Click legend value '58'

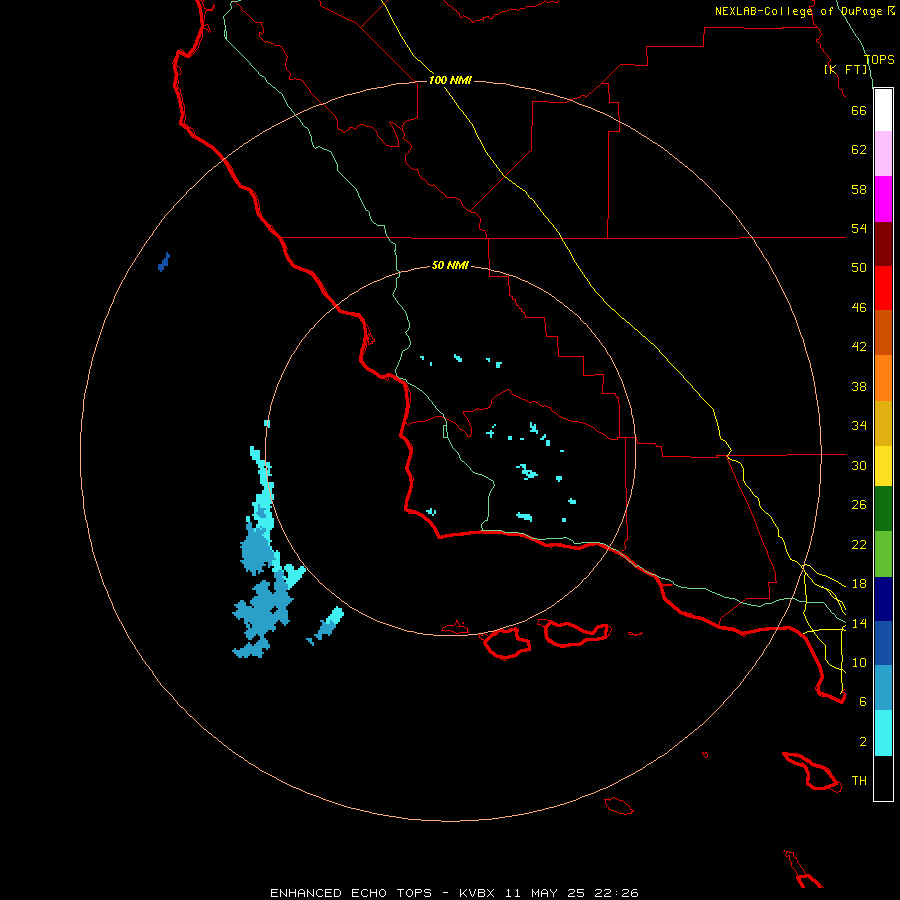[x=859, y=189]
